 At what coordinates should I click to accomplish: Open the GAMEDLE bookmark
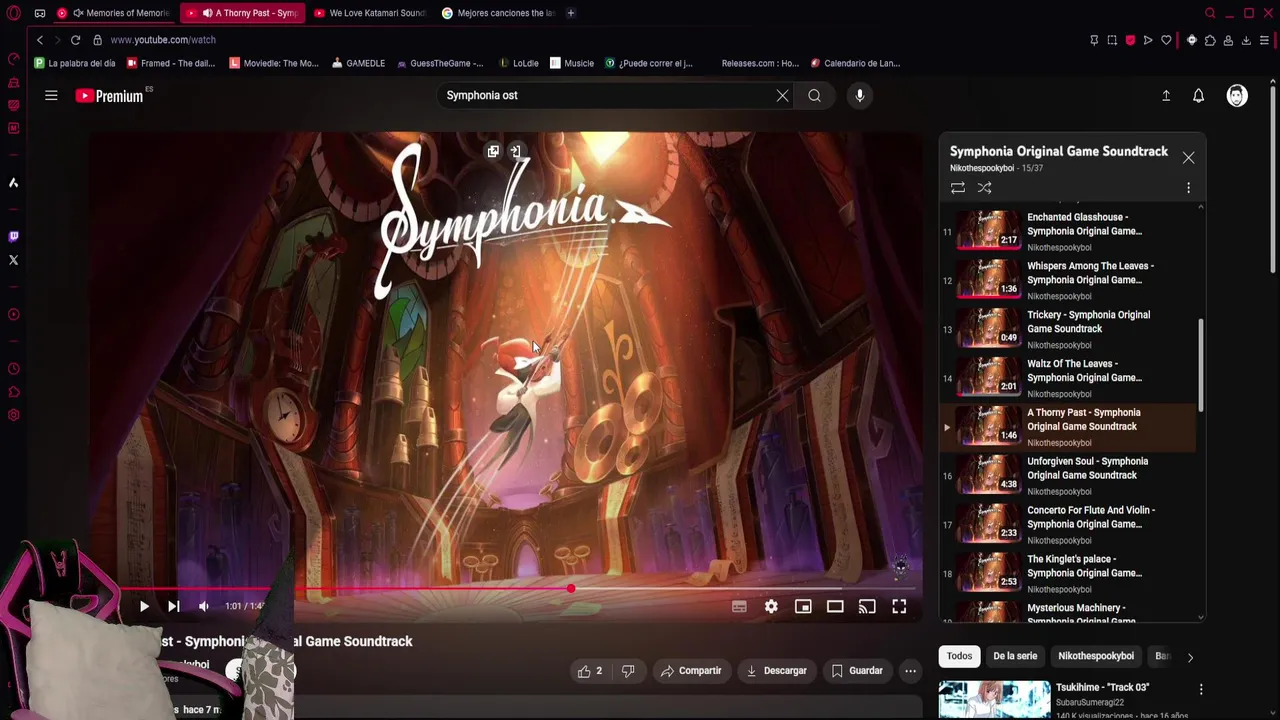(359, 63)
